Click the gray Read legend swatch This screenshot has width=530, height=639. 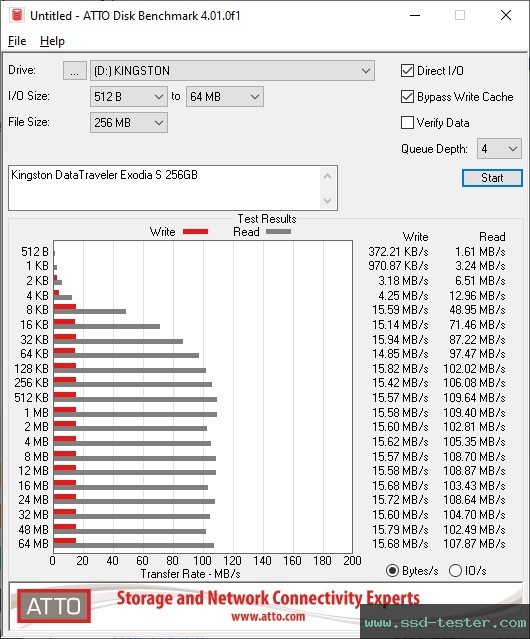pyautogui.click(x=278, y=232)
